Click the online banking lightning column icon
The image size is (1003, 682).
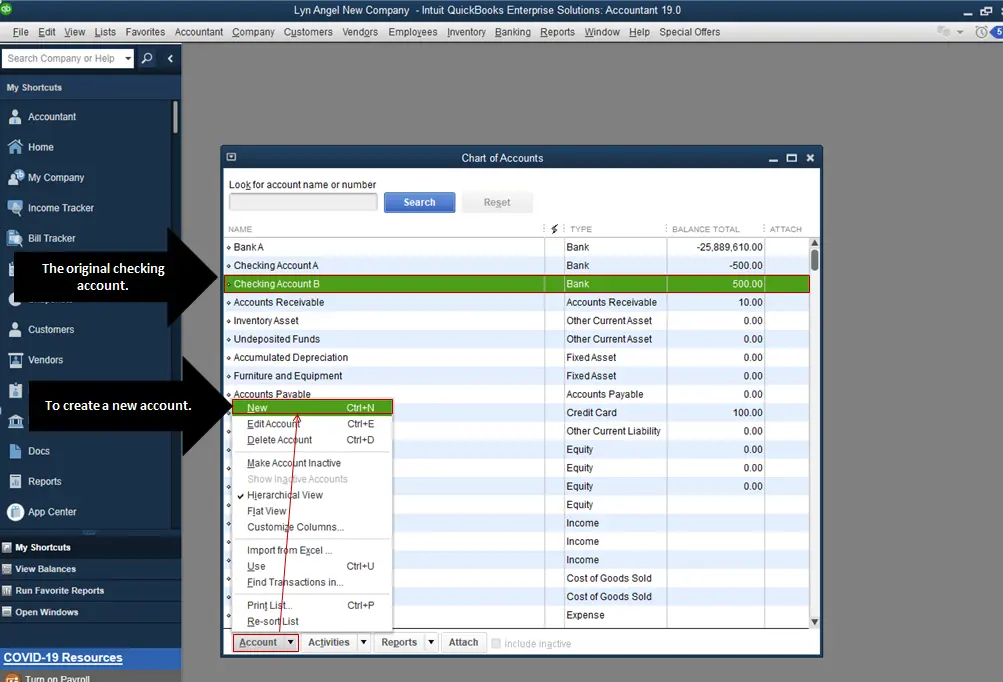[x=554, y=228]
